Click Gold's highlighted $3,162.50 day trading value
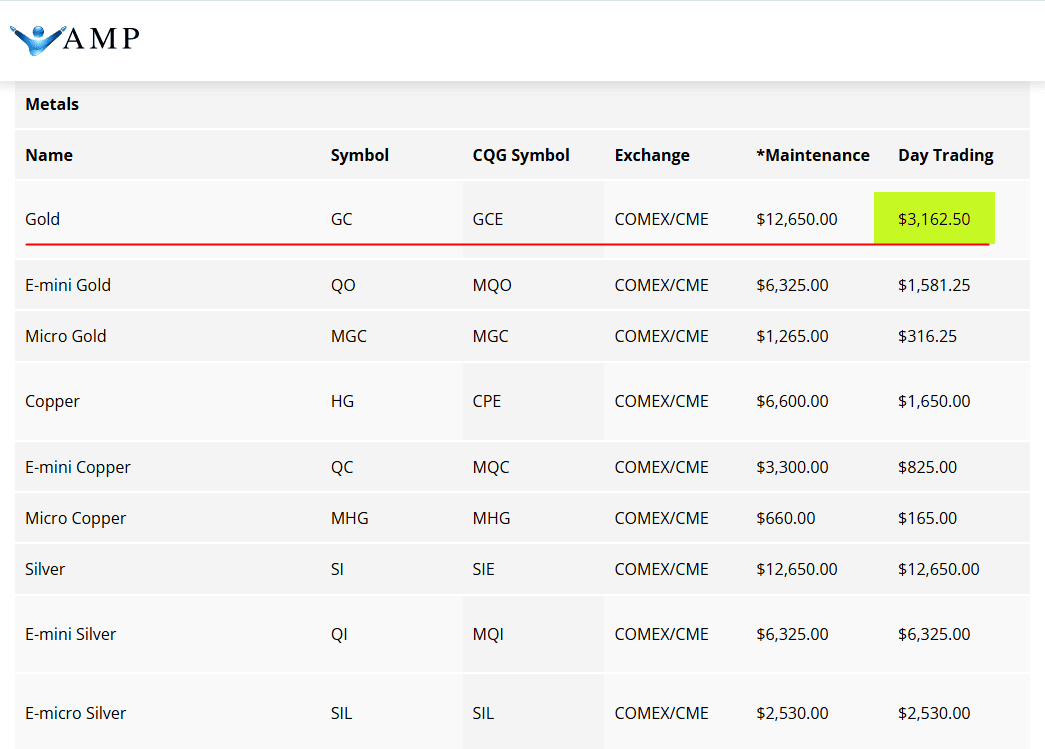The width and height of the screenshot is (1045, 749). 934,219
